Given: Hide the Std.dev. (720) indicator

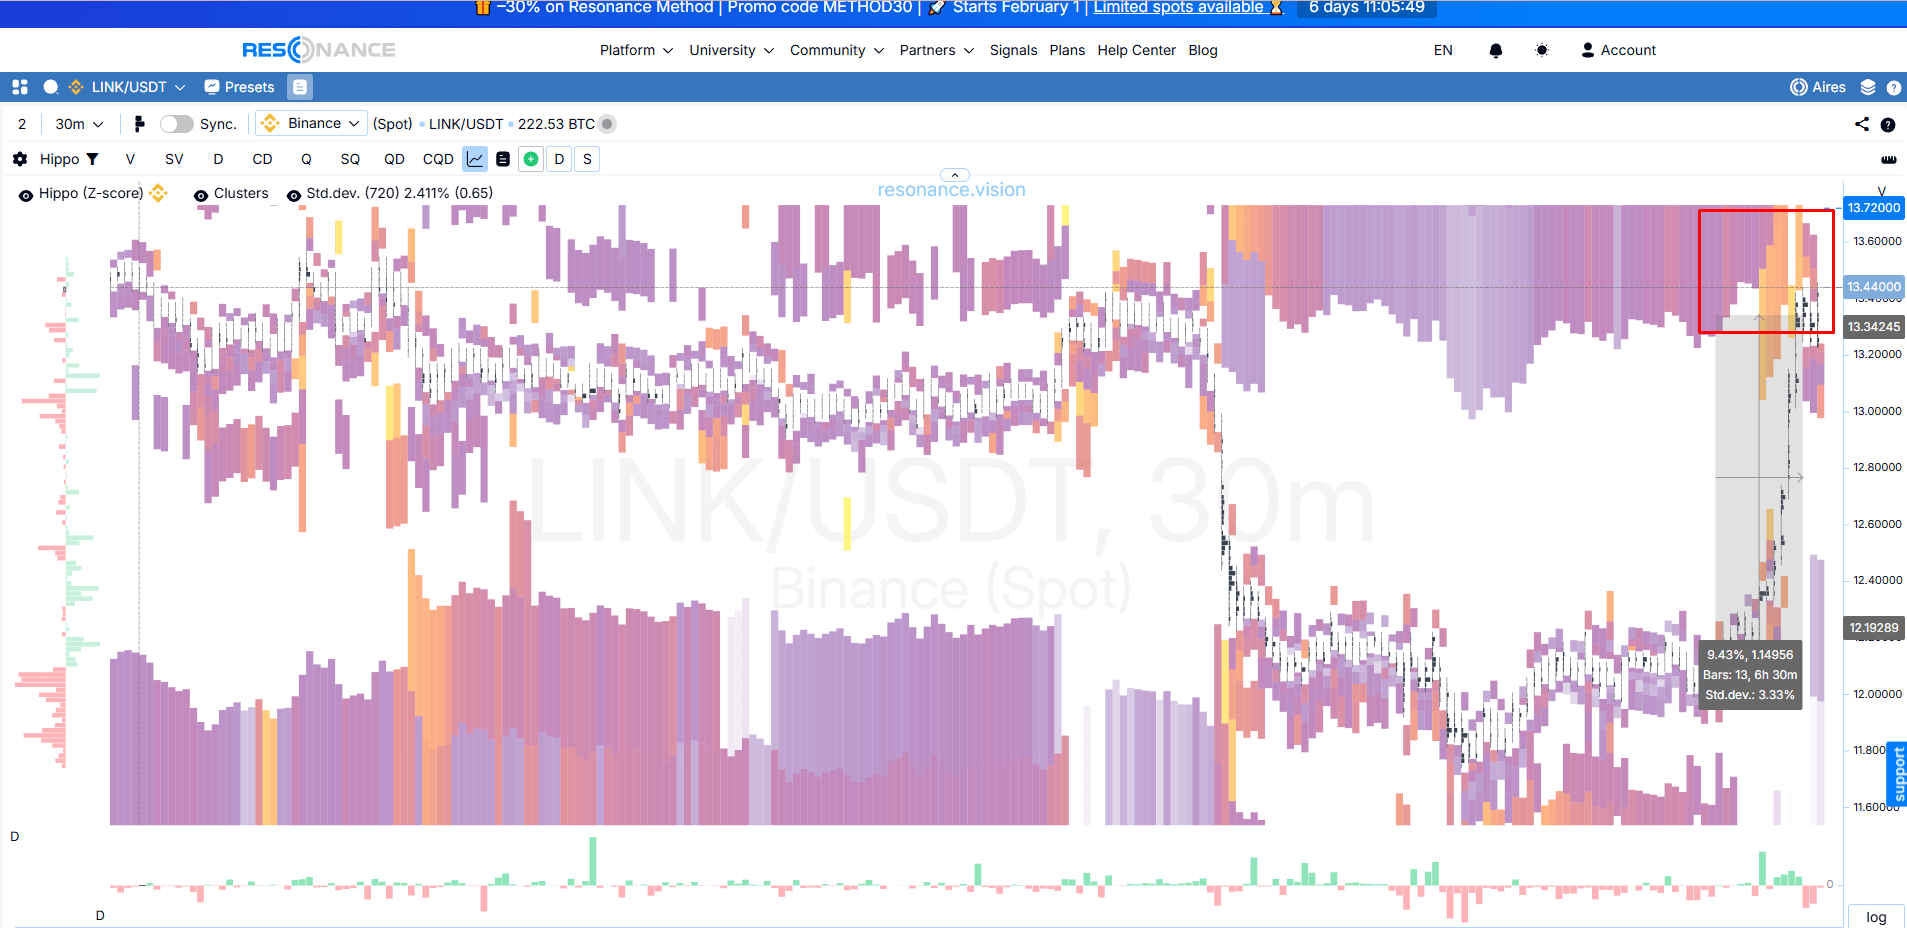Looking at the screenshot, I should click(x=294, y=195).
